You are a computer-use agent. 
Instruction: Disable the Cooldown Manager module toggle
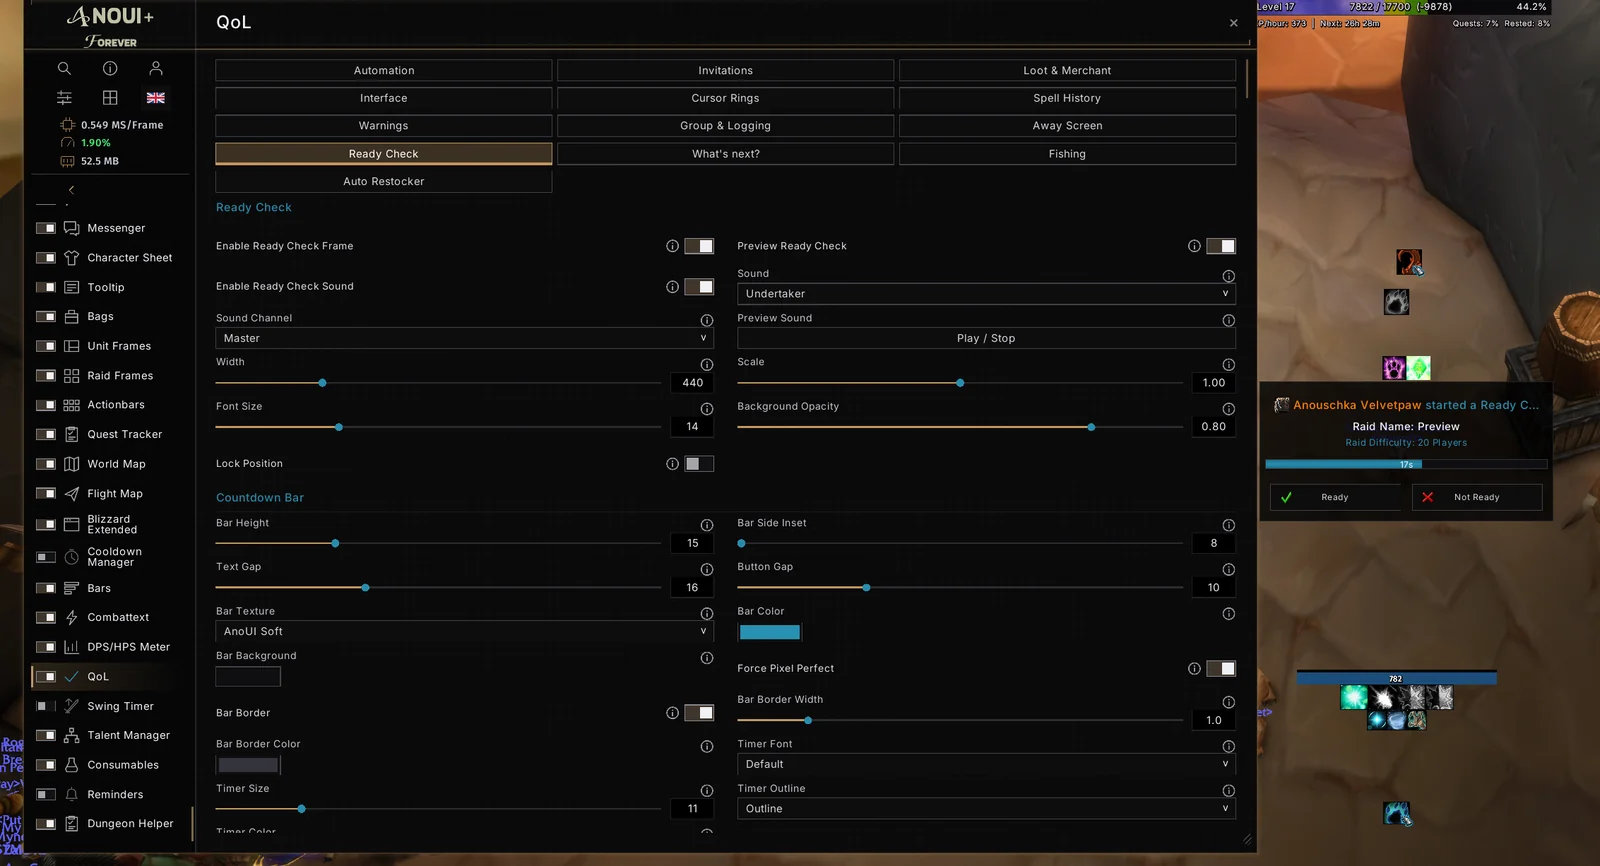coord(46,557)
